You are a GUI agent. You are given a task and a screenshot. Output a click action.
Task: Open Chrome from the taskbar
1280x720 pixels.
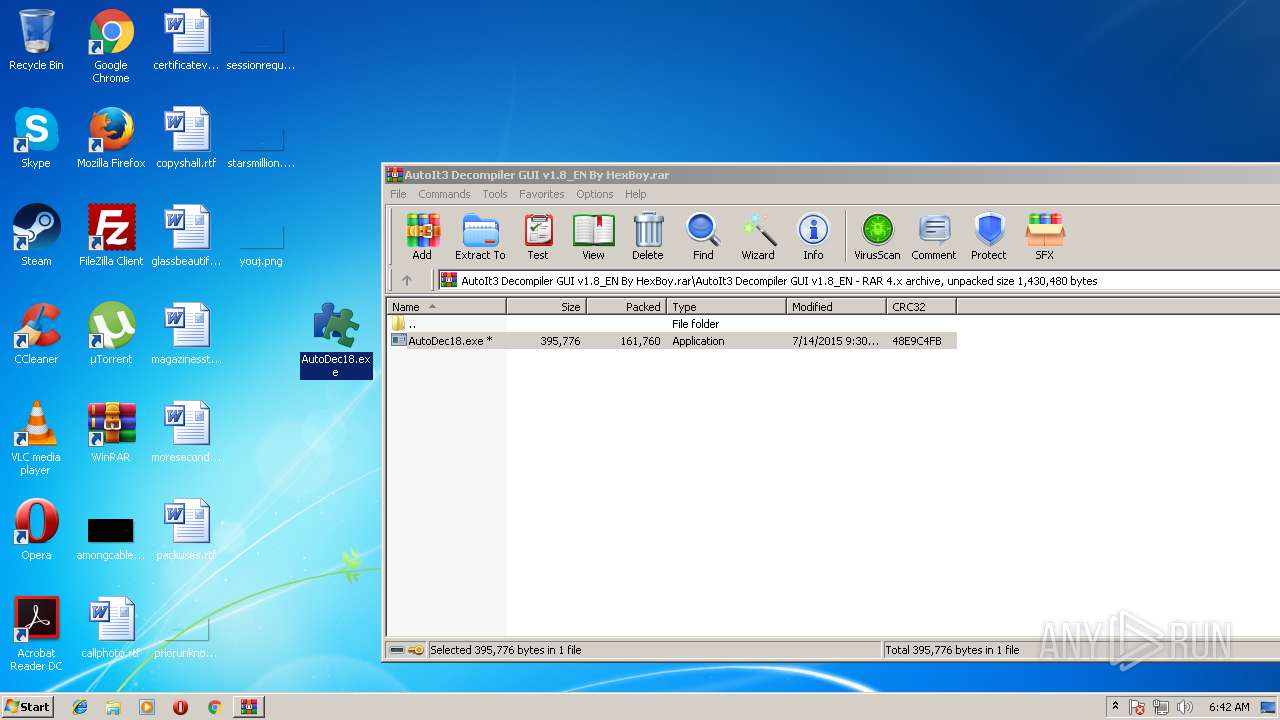pyautogui.click(x=214, y=707)
